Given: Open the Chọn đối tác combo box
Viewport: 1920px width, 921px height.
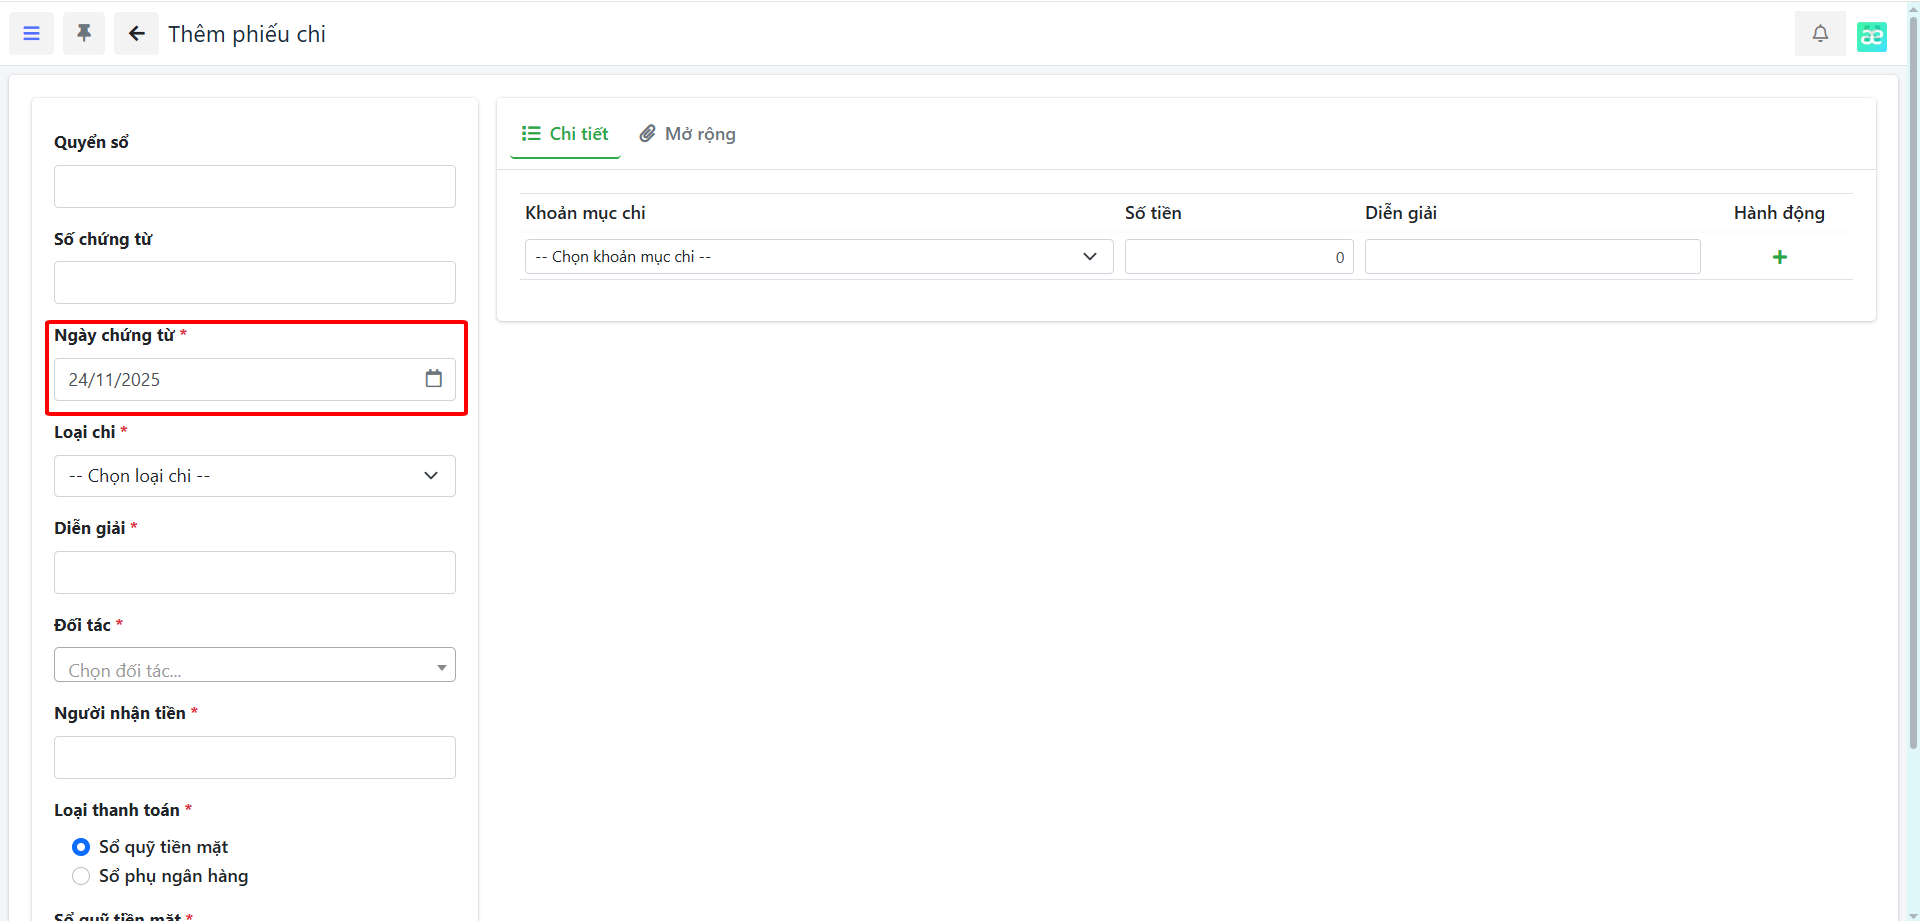Looking at the screenshot, I should click(x=254, y=666).
